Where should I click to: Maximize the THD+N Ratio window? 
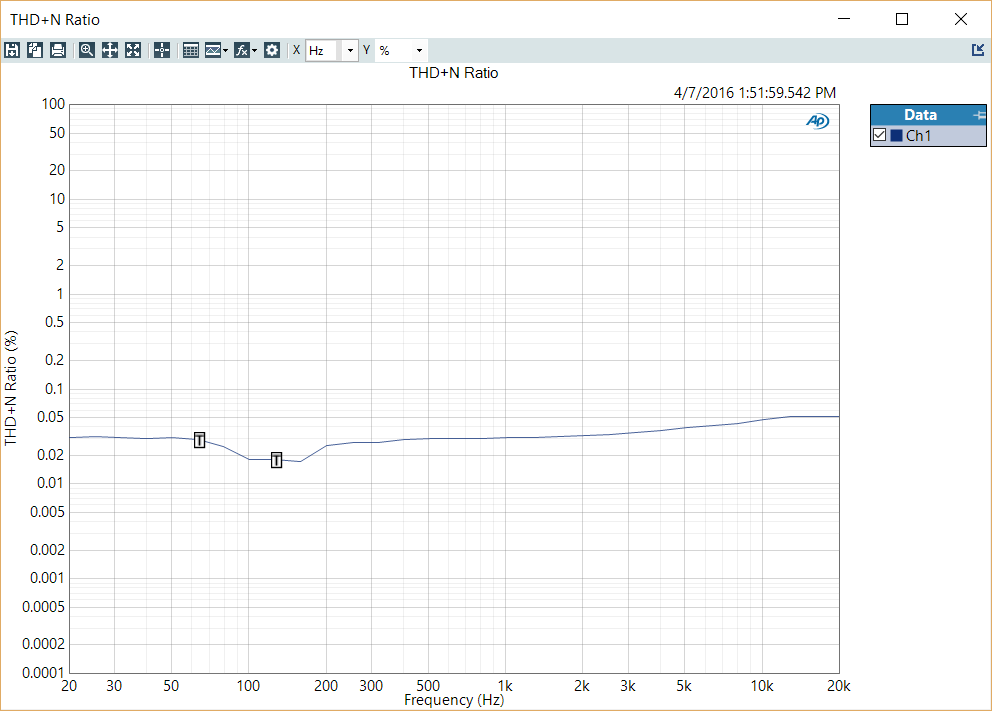point(902,19)
